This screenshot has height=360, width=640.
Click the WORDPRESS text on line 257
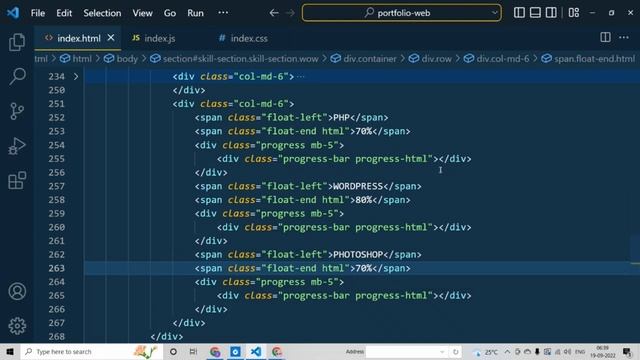tap(358, 186)
